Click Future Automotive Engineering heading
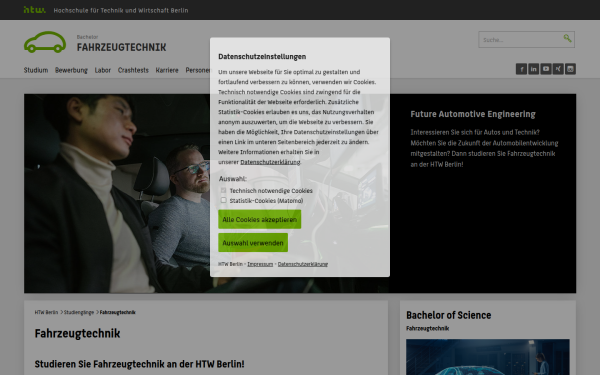Image resolution: width=600 pixels, height=375 pixels. click(473, 114)
